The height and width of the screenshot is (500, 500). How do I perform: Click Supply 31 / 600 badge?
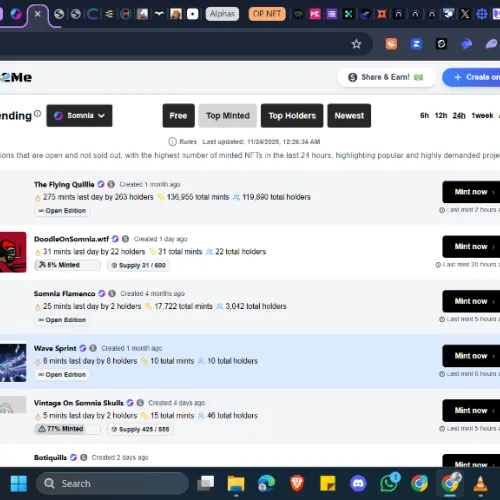tap(138, 265)
